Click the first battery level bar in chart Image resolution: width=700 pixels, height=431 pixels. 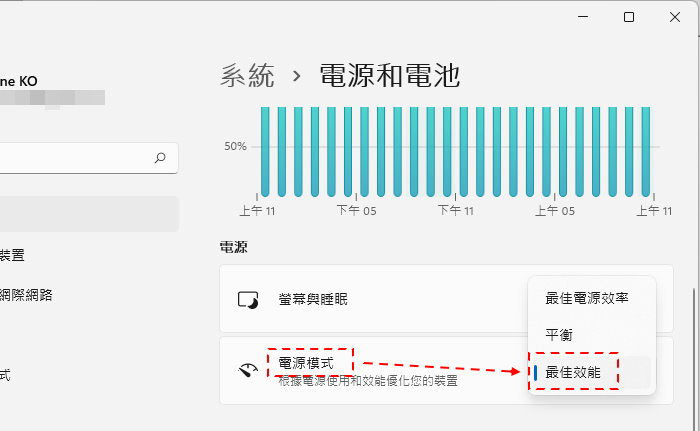265,152
